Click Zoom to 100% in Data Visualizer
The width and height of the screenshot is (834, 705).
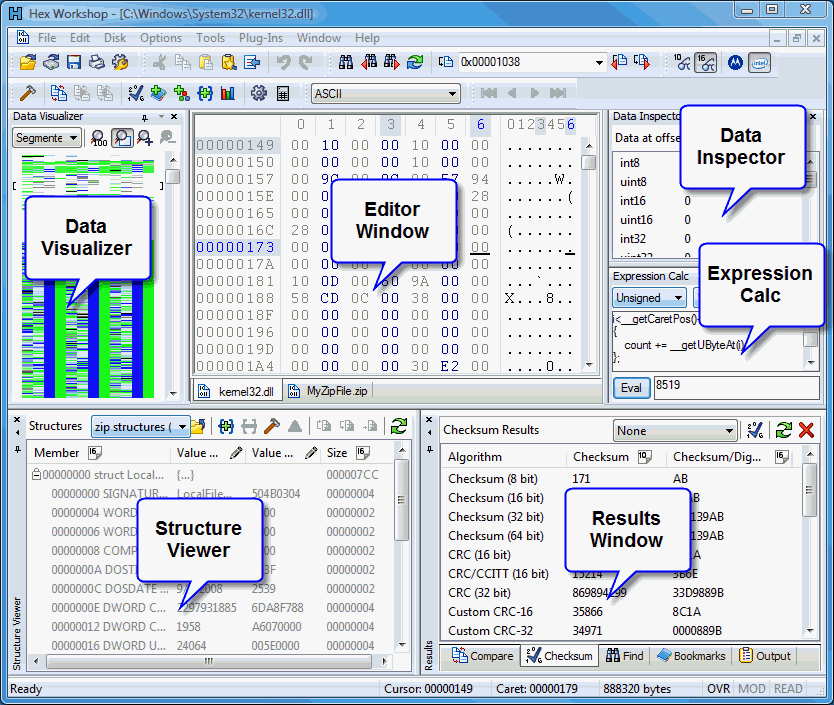[99, 138]
